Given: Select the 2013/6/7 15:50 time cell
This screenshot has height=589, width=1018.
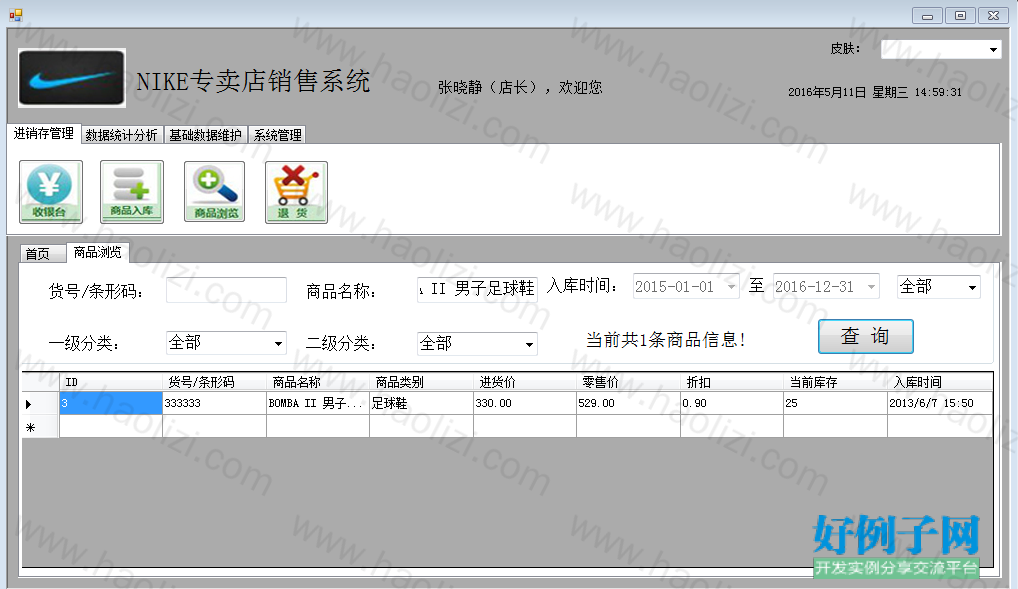Looking at the screenshot, I should (x=940, y=403).
